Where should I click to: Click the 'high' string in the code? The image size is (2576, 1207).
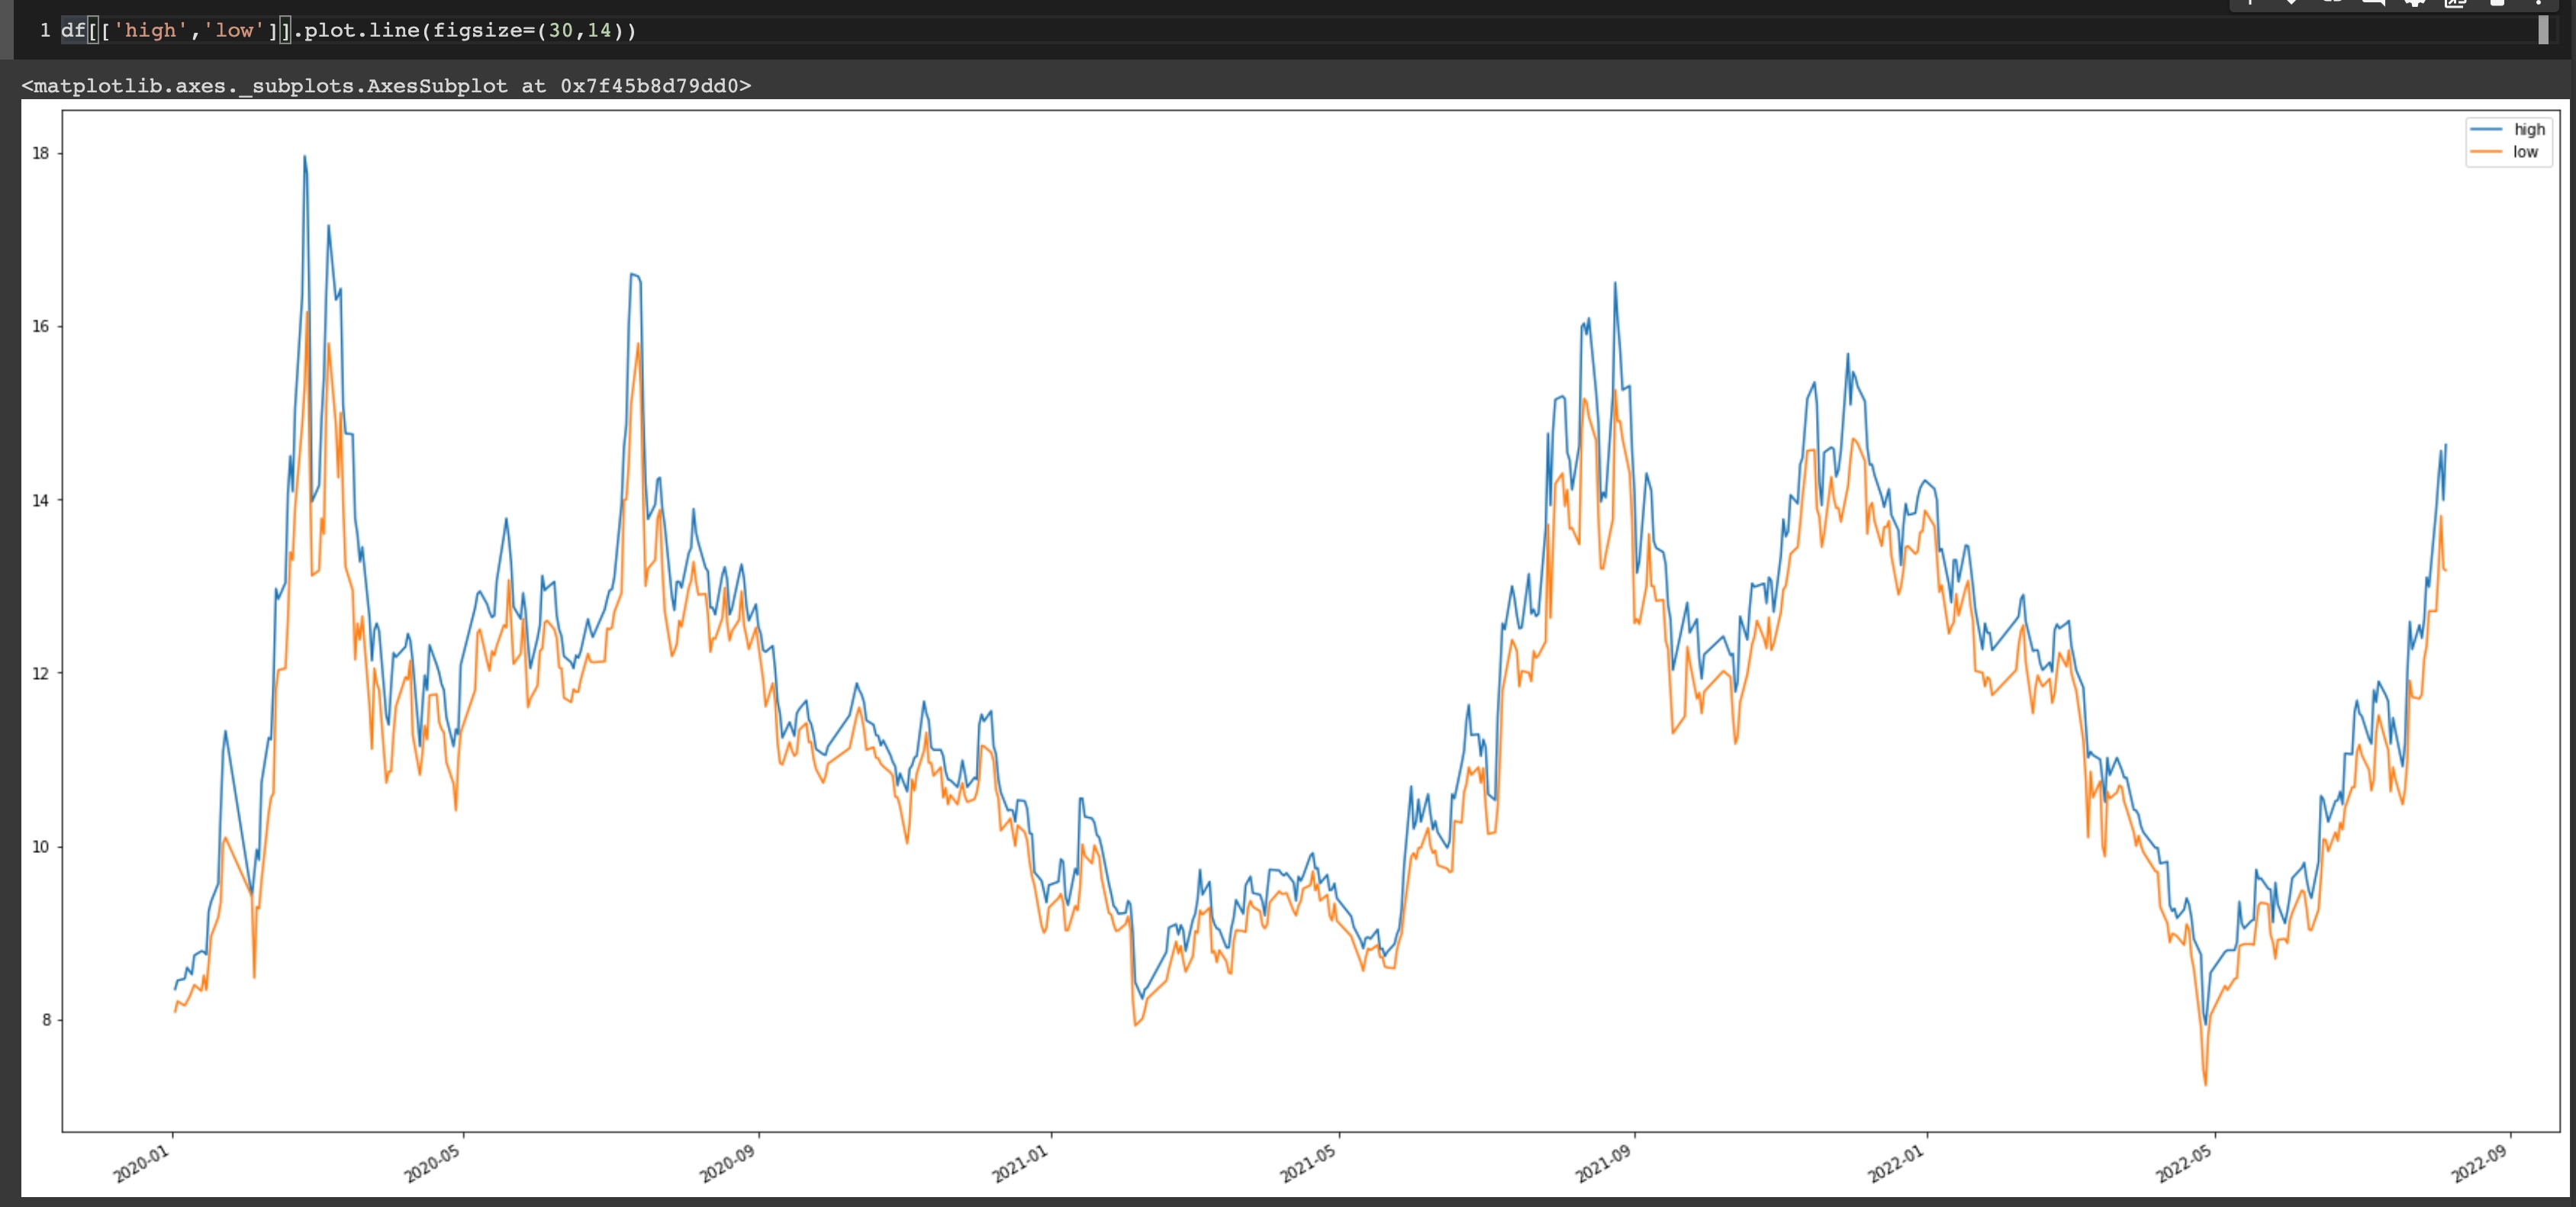coord(150,30)
